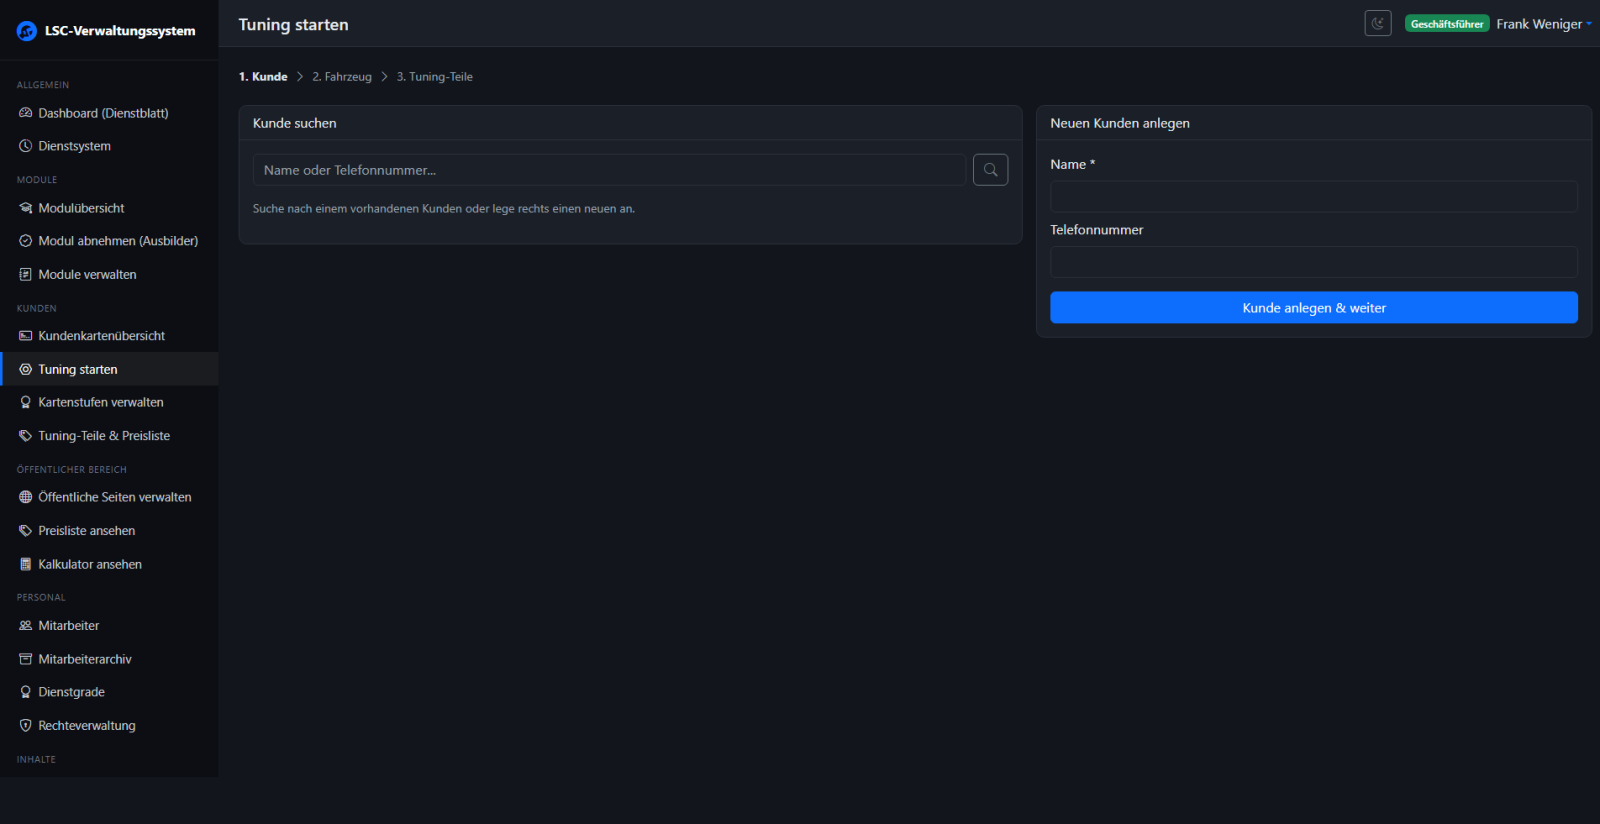Image resolution: width=1600 pixels, height=824 pixels.
Task: Focus the Telefonnummer input field
Action: point(1314,262)
